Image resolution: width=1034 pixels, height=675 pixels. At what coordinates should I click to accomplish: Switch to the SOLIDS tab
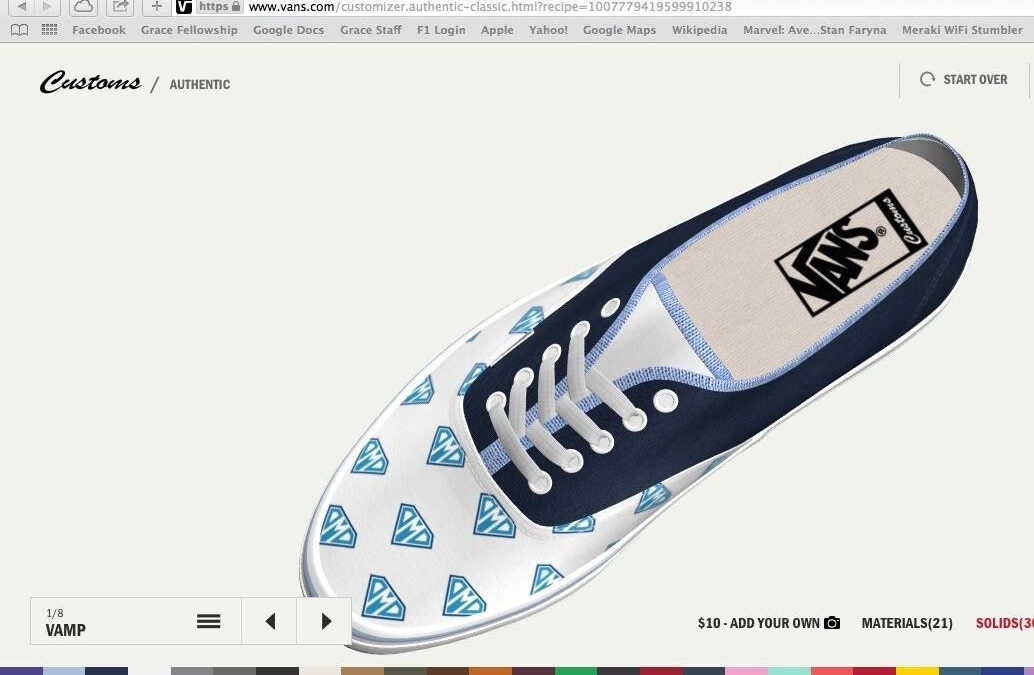click(1004, 623)
